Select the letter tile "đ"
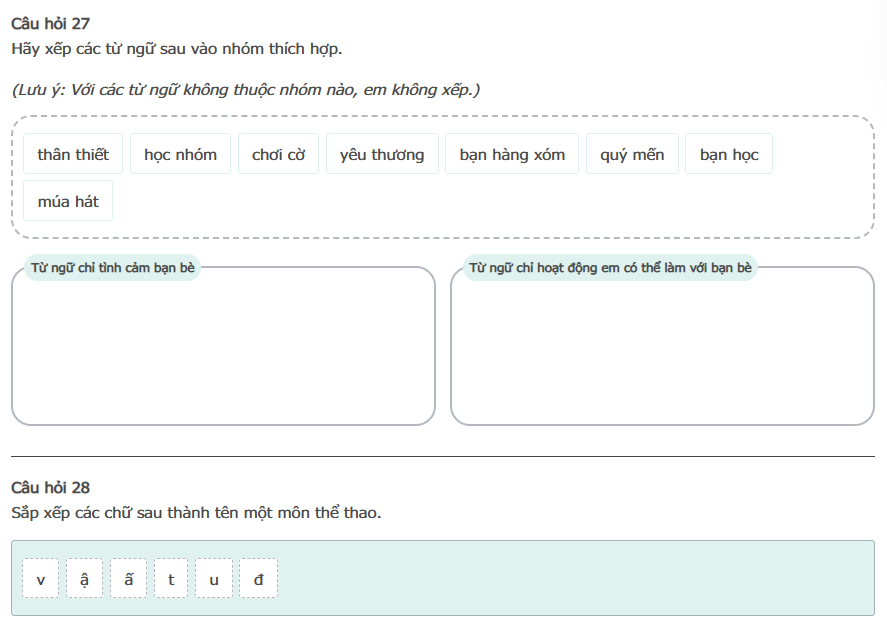This screenshot has height=626, width=887. point(258,579)
